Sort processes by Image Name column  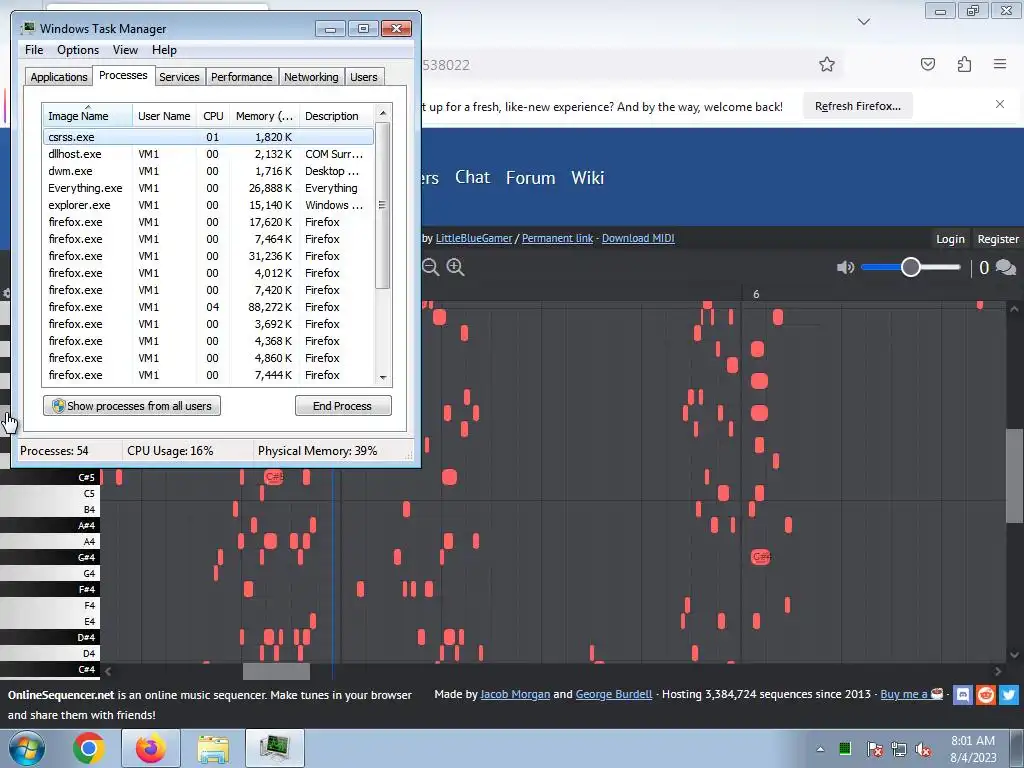coord(87,116)
